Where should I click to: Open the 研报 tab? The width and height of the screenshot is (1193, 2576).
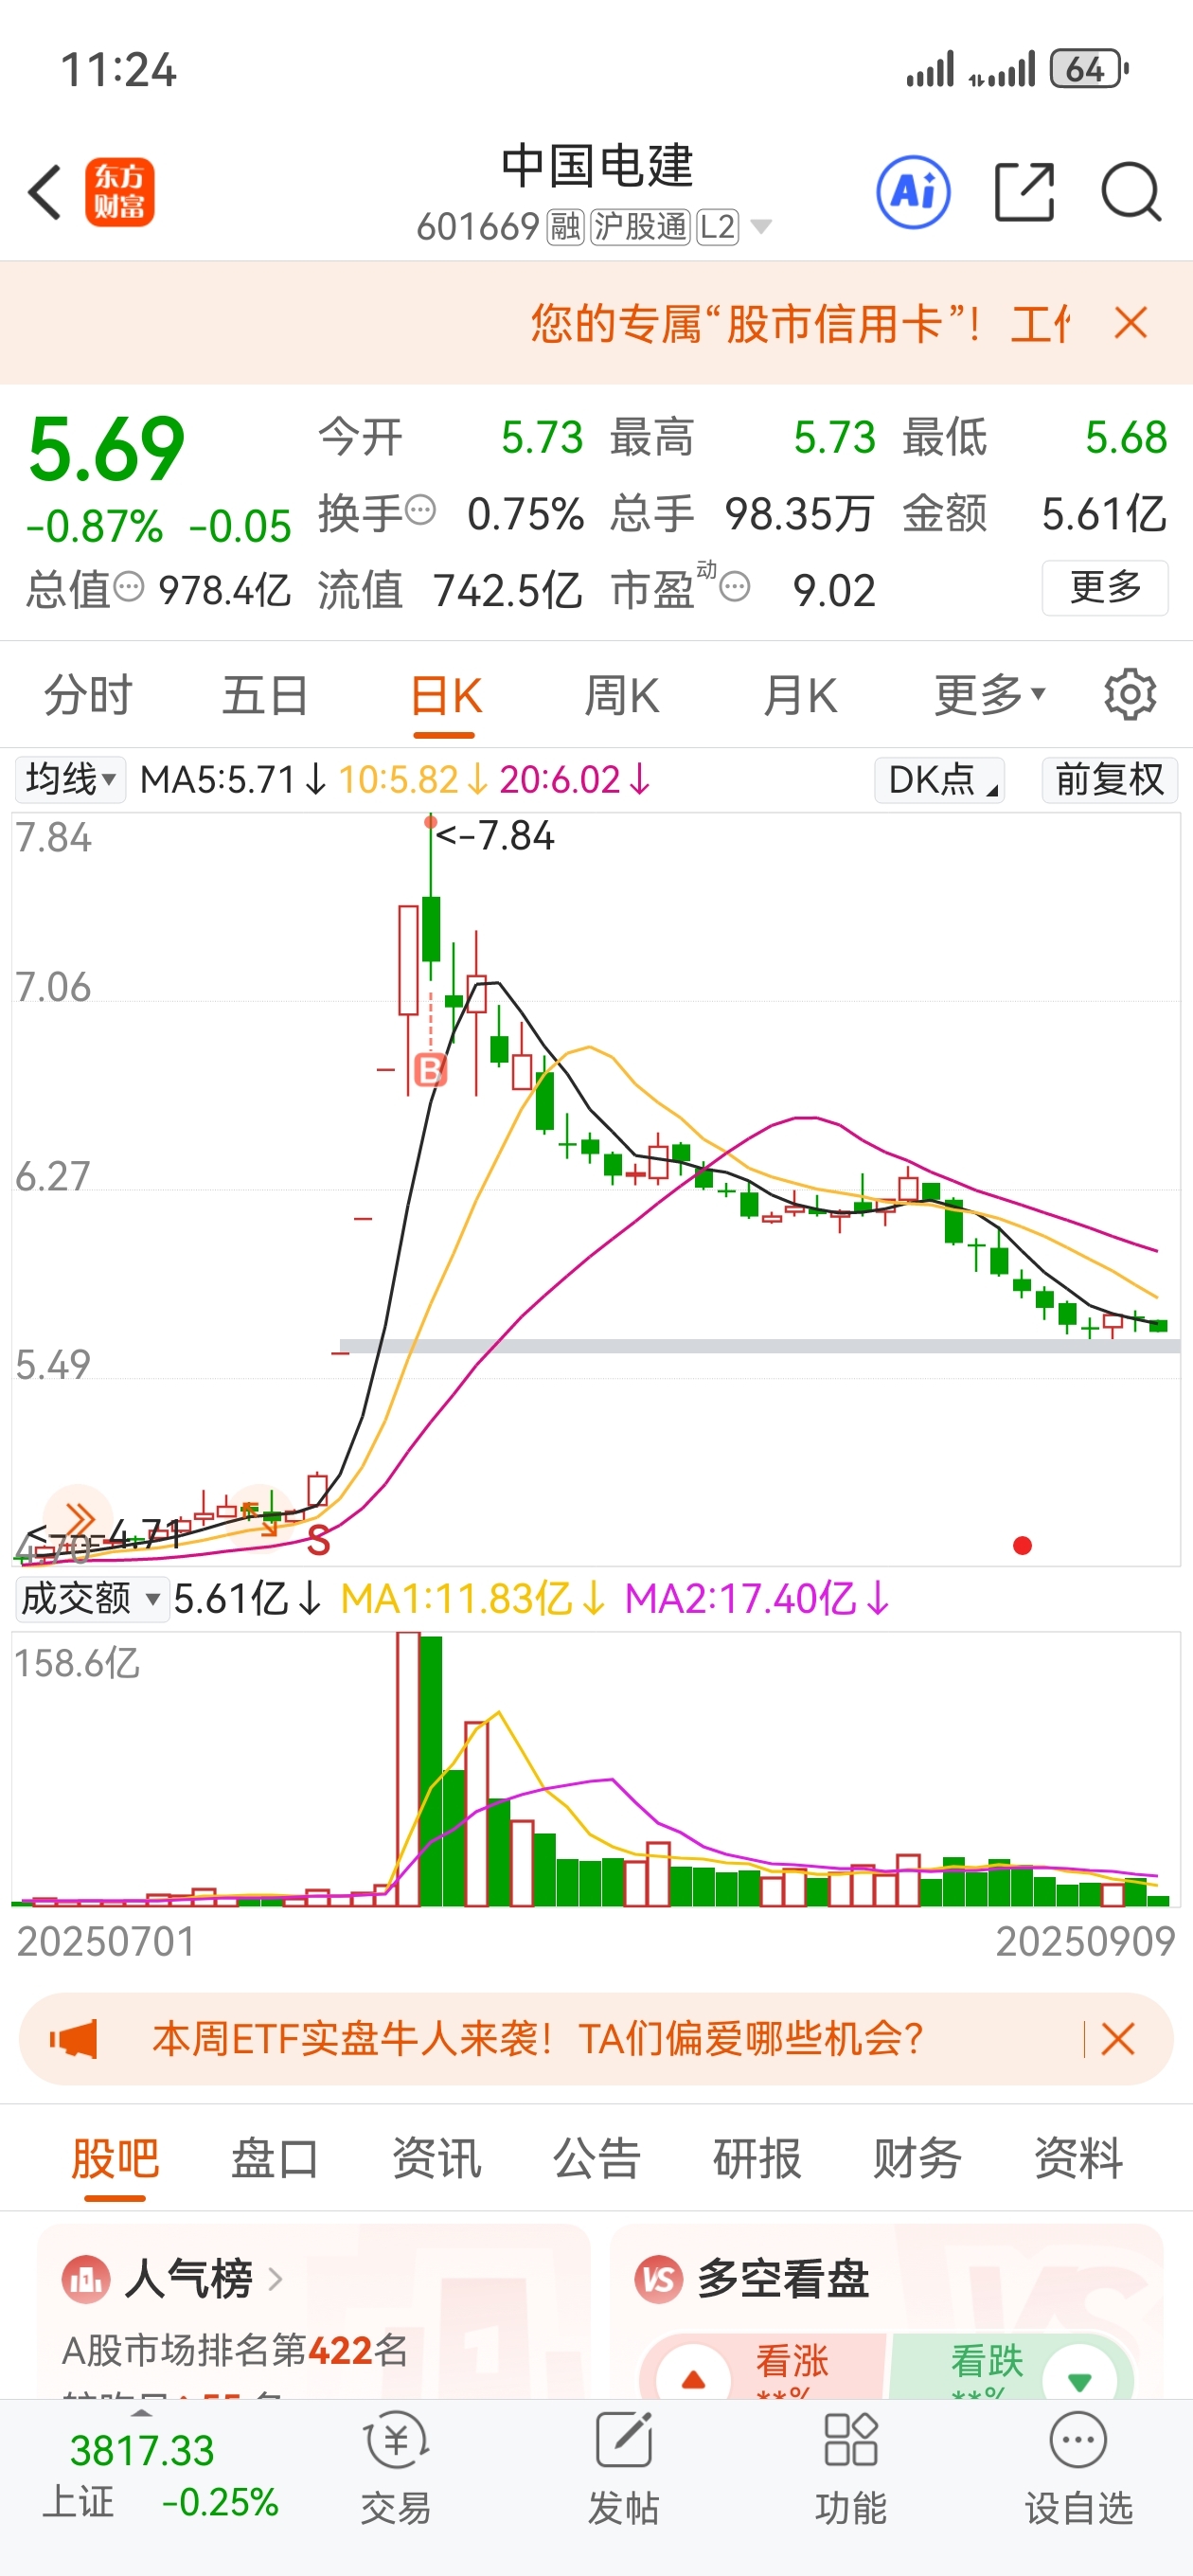click(757, 2158)
